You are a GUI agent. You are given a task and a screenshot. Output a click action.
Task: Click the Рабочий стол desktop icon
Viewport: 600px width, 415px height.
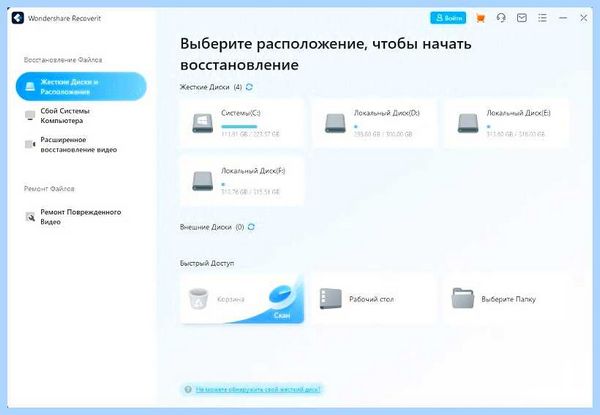331,299
